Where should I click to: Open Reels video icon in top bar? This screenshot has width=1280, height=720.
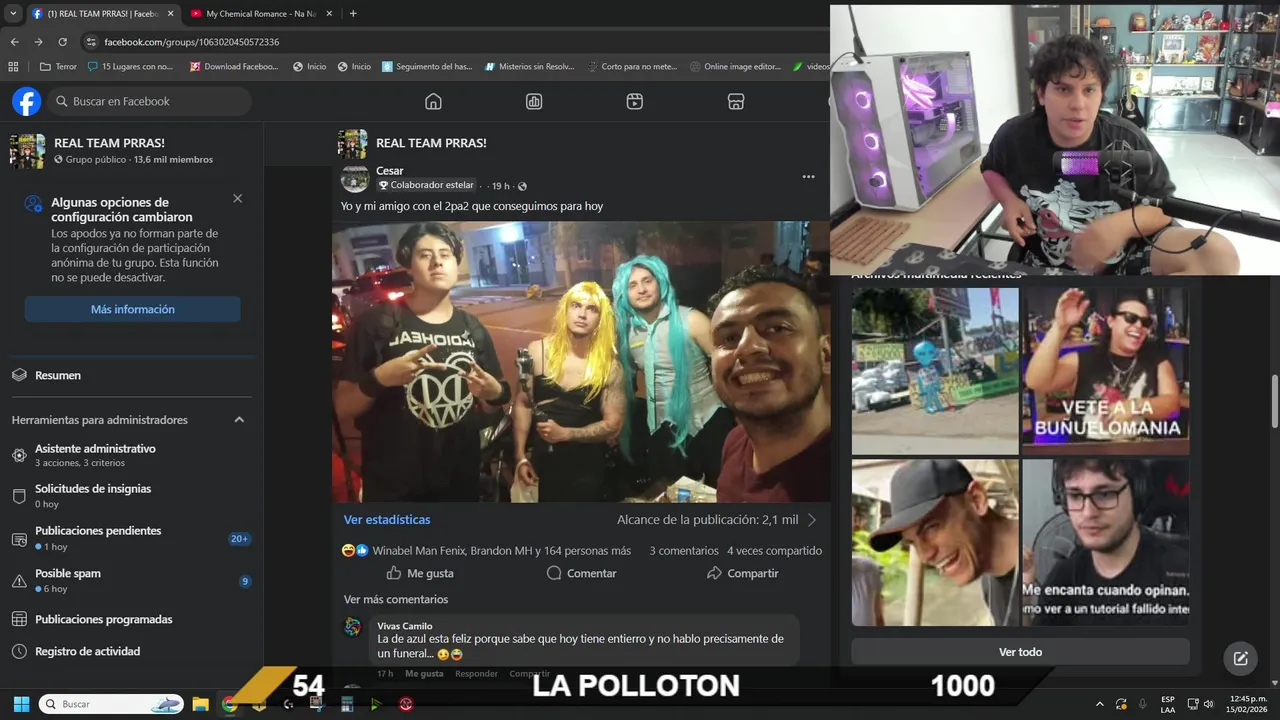click(x=634, y=101)
